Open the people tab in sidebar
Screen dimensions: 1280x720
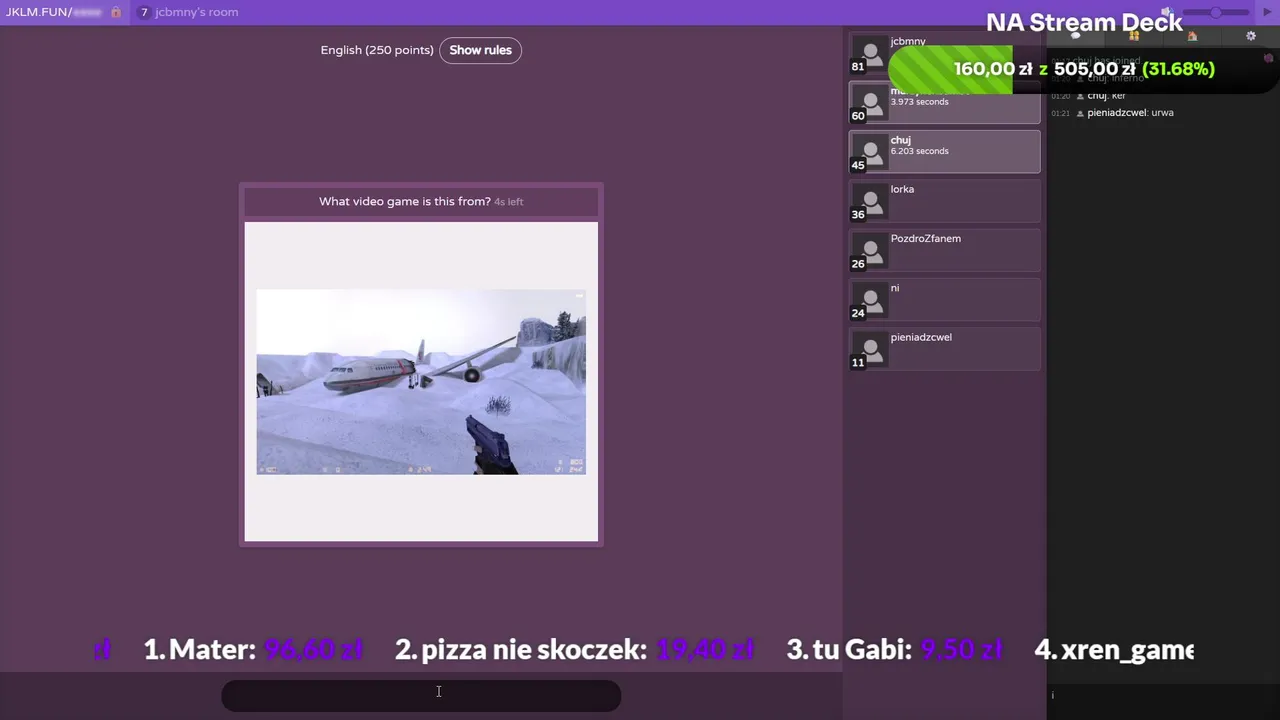[x=1134, y=36]
